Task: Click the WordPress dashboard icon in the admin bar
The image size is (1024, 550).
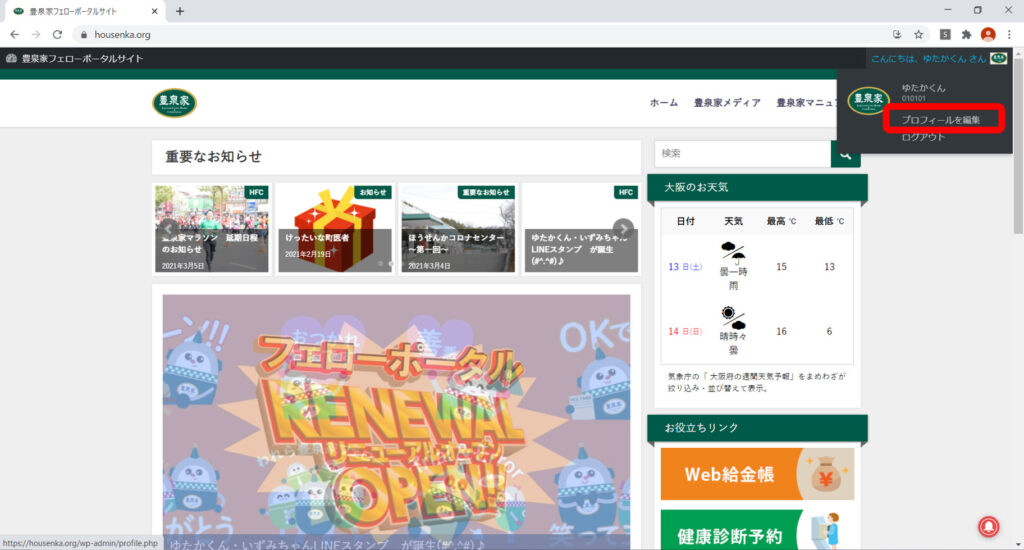Action: tap(12, 59)
